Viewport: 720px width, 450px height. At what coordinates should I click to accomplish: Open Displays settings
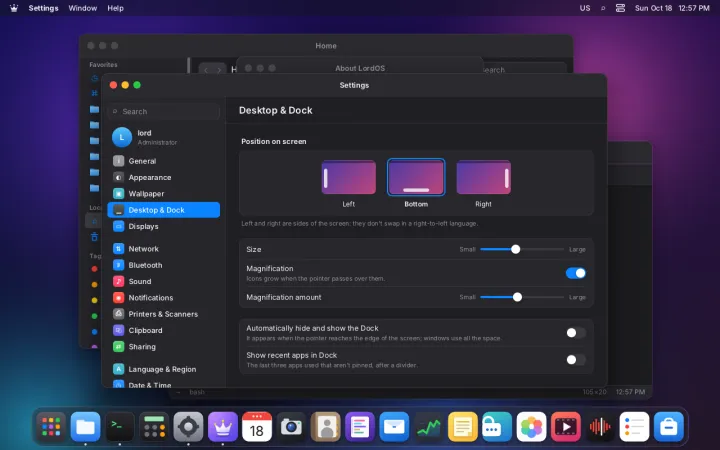tap(163, 226)
